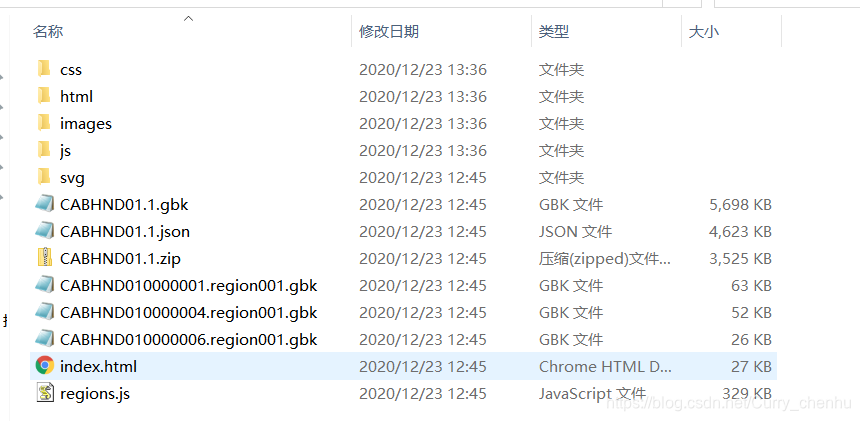Sort by the 名称 column header
This screenshot has width=860, height=421.
pyautogui.click(x=48, y=31)
